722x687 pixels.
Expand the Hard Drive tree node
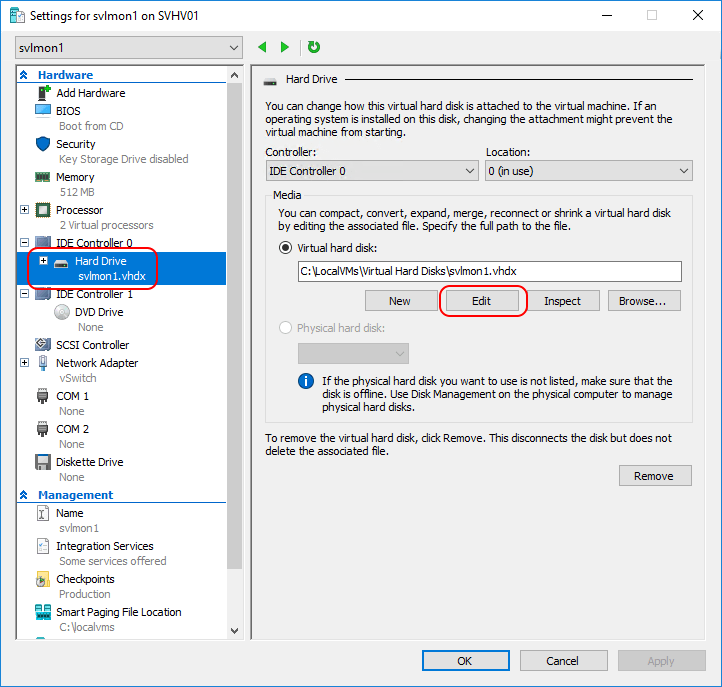[43, 261]
